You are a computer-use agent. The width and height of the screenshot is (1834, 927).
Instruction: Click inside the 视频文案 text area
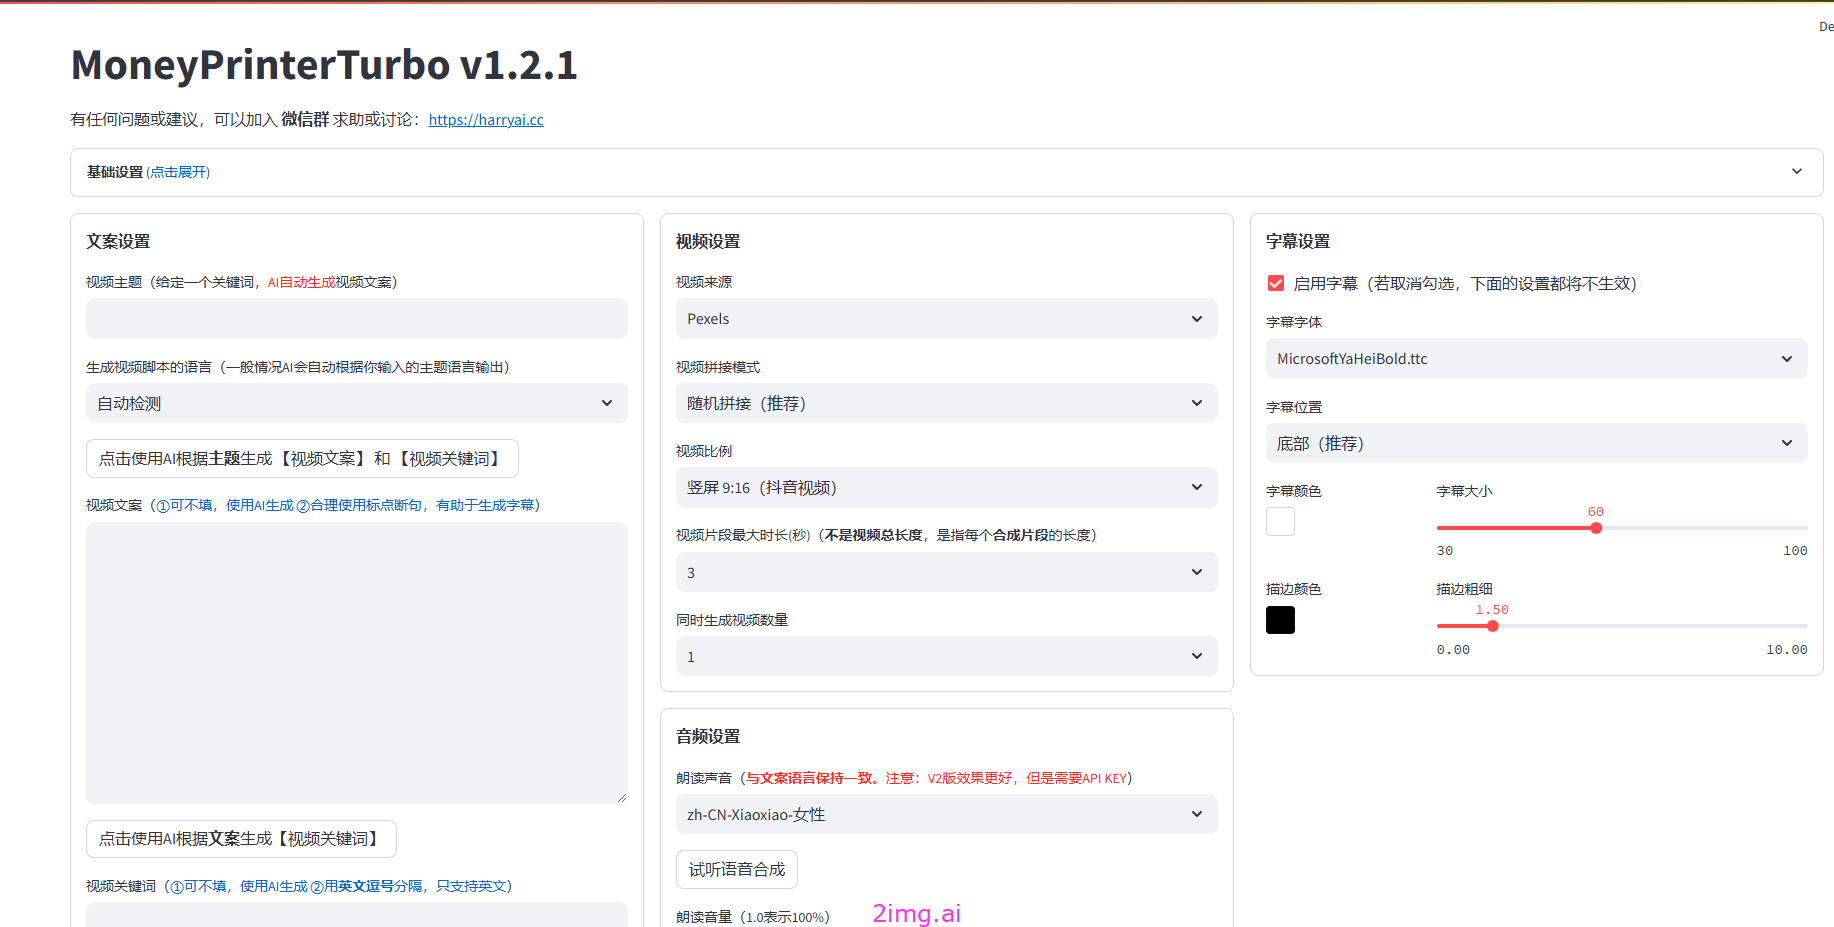pos(357,662)
